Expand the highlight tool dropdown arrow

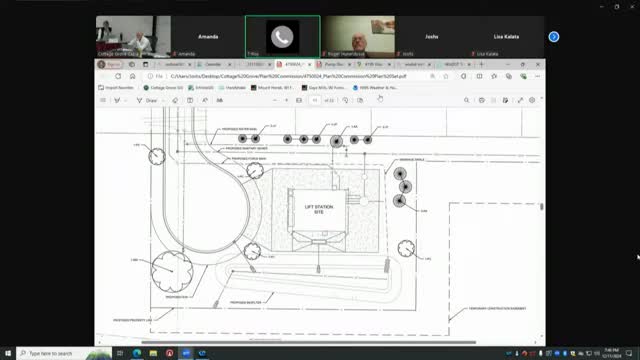click(x=125, y=100)
